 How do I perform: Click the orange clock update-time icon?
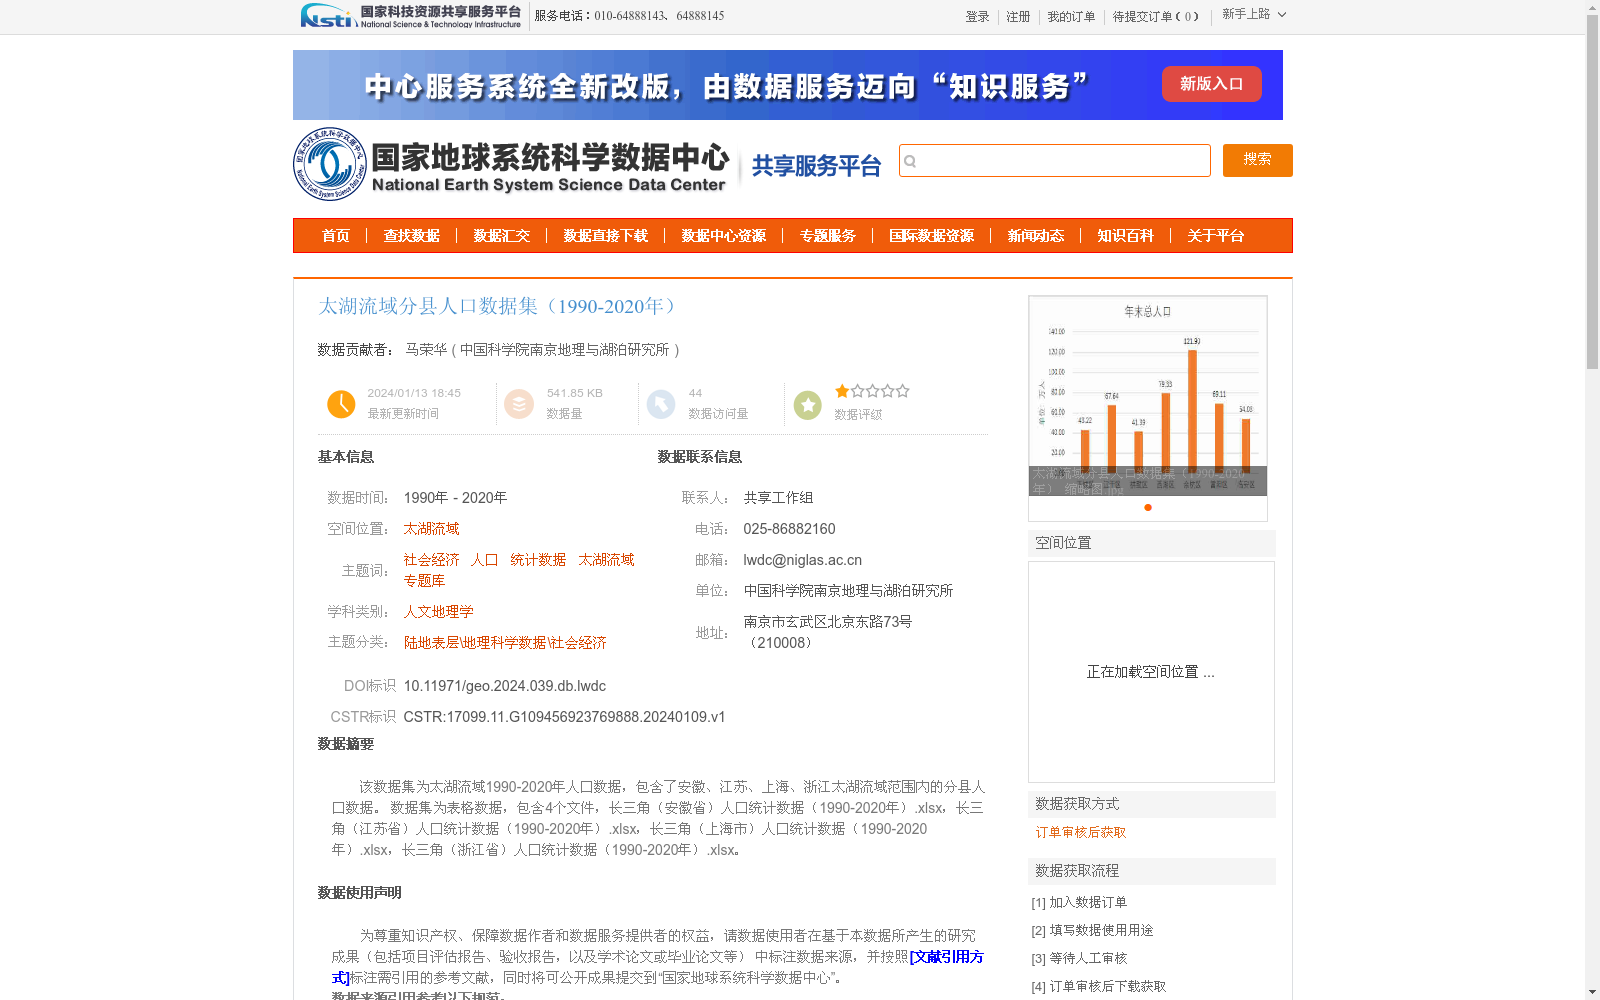[x=341, y=404]
